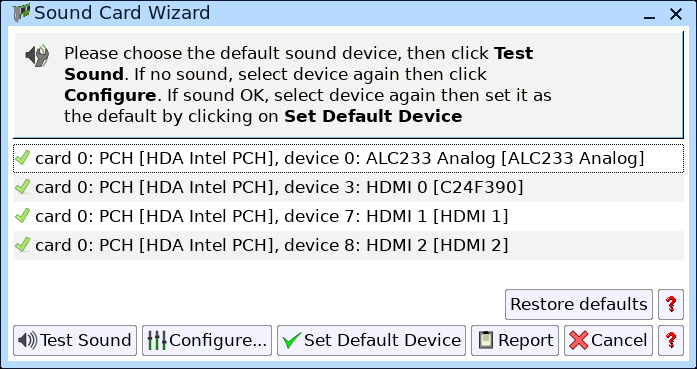
Task: Open the Report button
Action: click(515, 341)
